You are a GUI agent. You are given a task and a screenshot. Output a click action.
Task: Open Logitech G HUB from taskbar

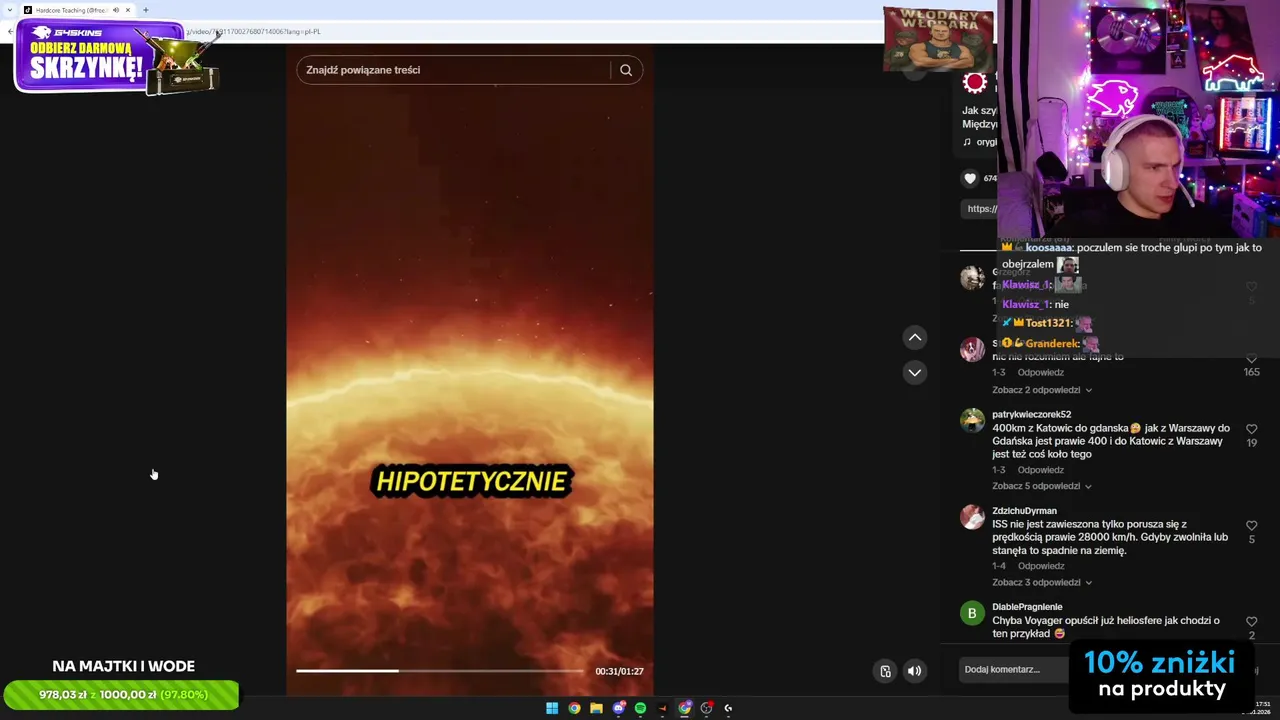pyautogui.click(x=728, y=708)
